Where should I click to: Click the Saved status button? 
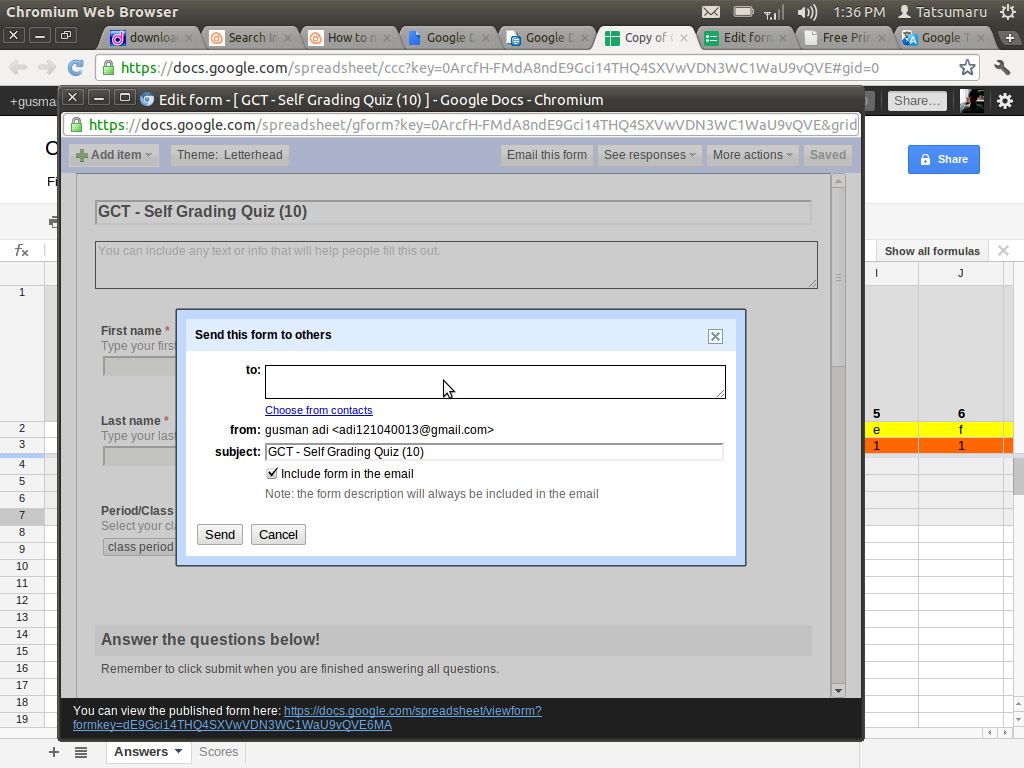tap(828, 155)
